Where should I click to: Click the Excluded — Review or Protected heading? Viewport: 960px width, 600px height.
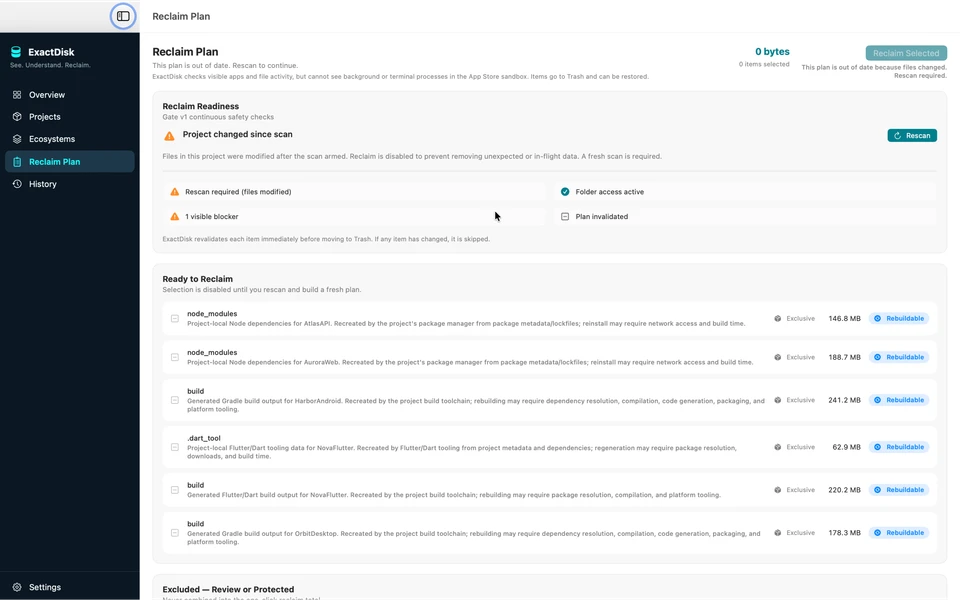228,590
